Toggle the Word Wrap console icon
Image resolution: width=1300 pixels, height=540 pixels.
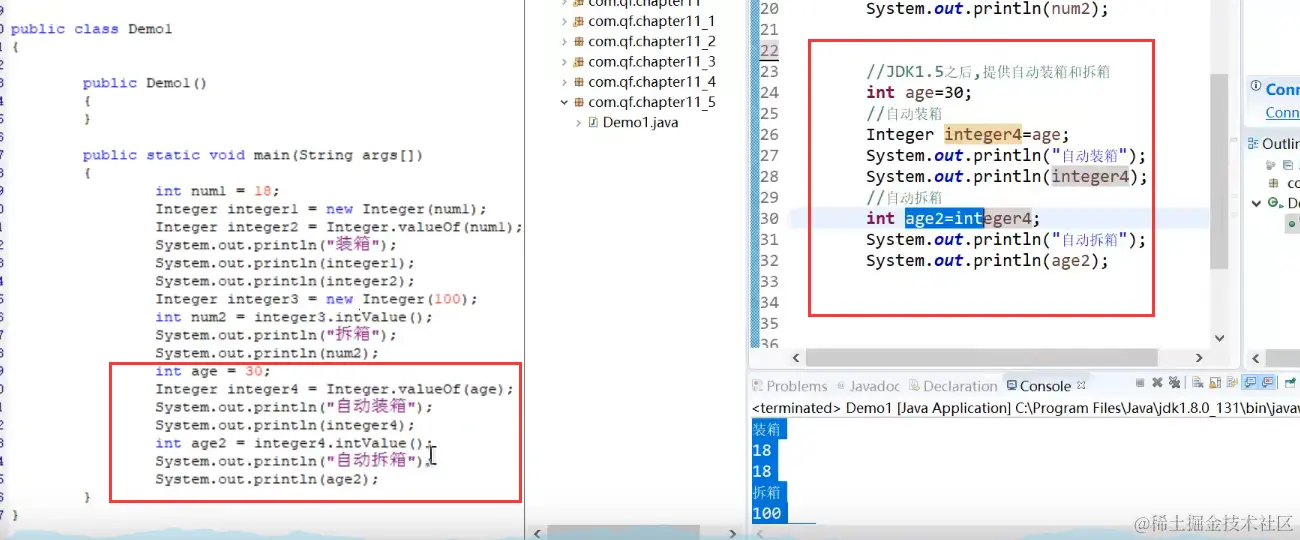click(1232, 382)
